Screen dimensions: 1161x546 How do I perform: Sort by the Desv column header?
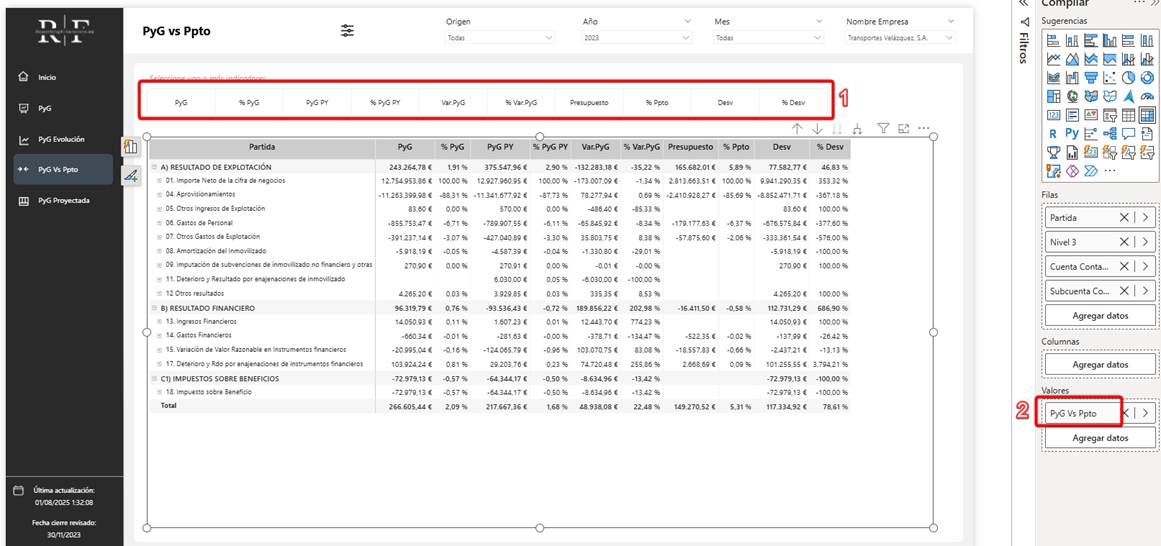[x=783, y=147]
